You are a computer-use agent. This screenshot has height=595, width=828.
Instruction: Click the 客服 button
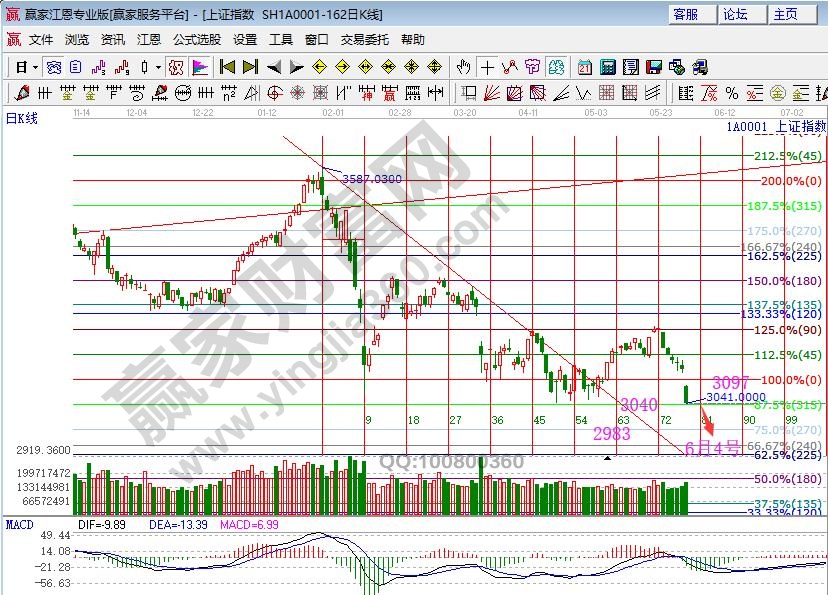(685, 14)
